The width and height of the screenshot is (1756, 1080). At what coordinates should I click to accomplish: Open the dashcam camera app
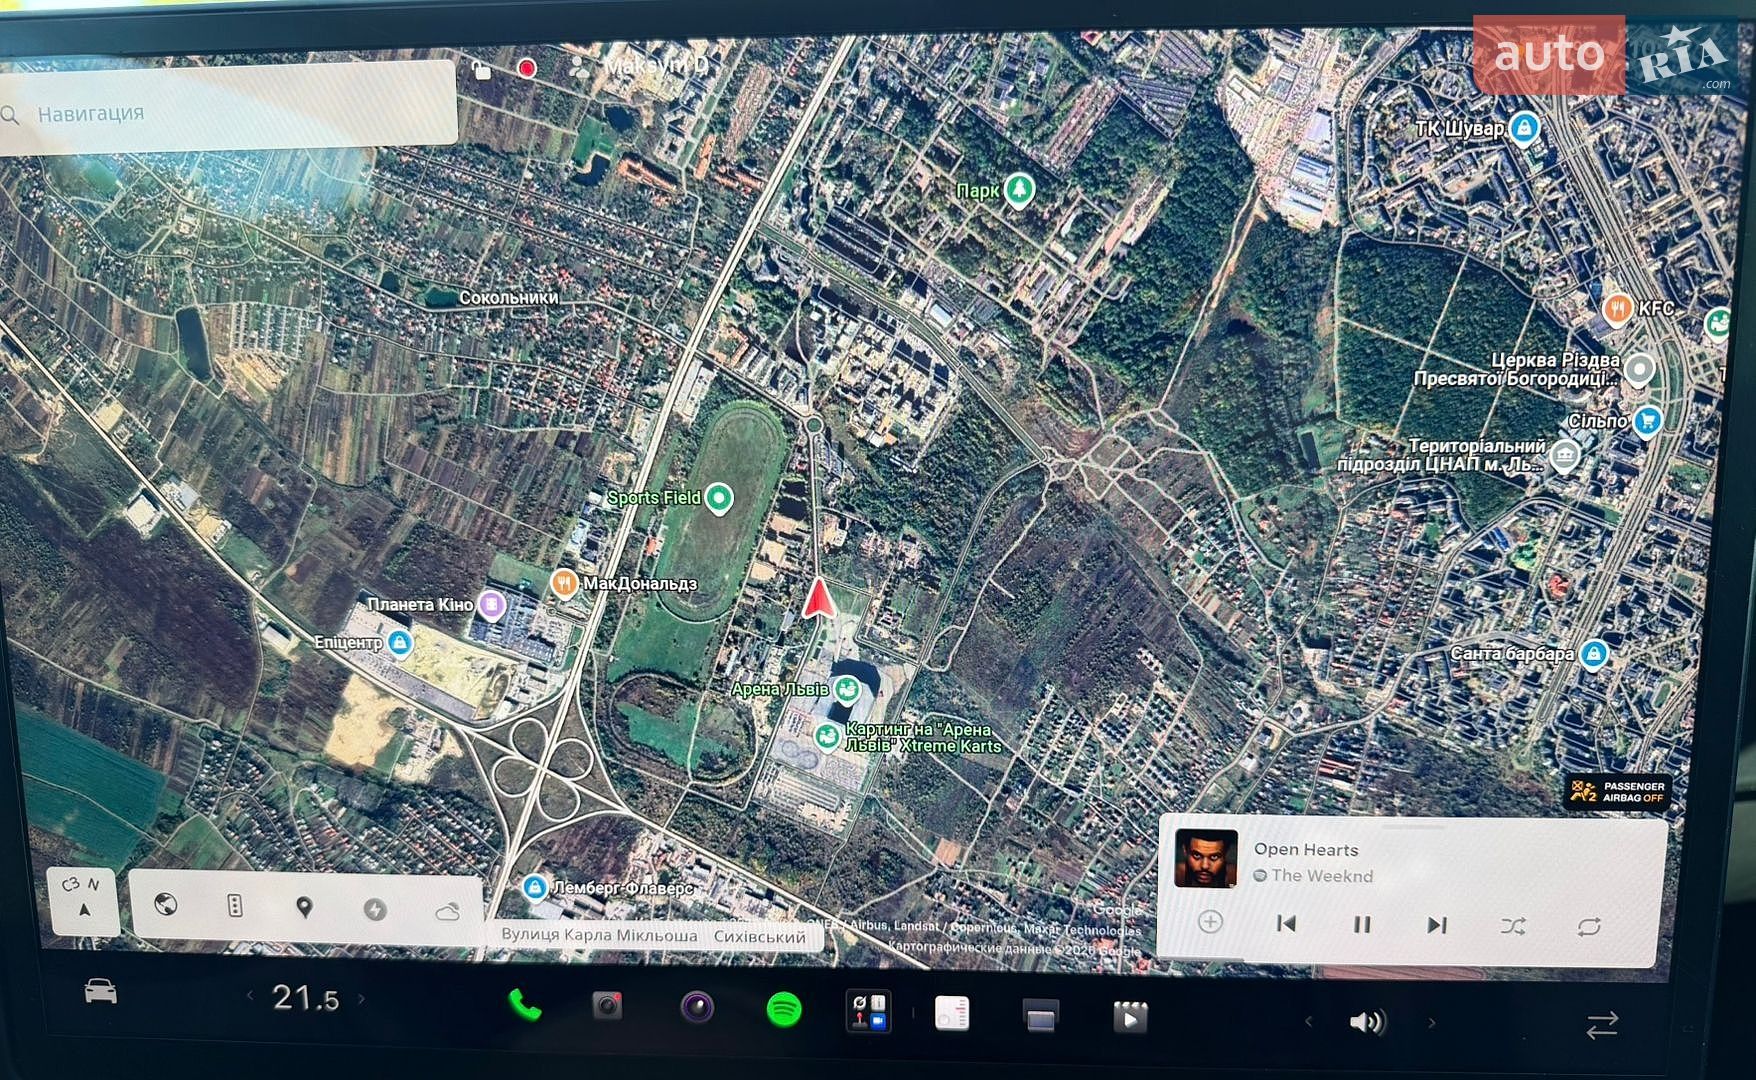click(x=607, y=1005)
